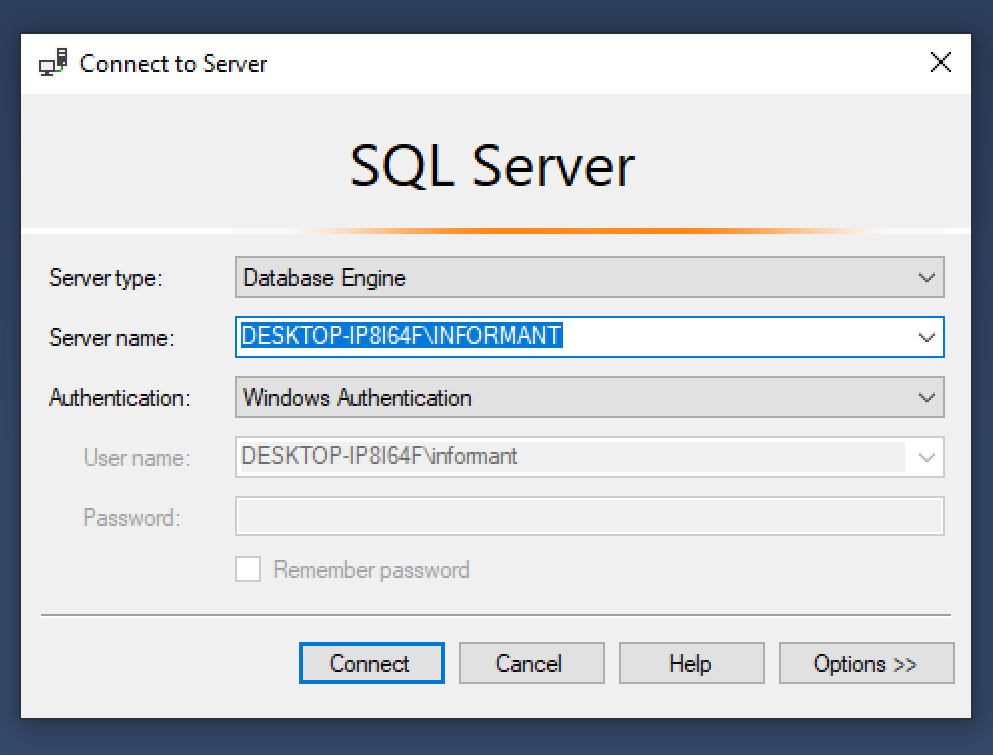Screen dimensions: 993x755
Task: Click the Password field
Action: 590,516
